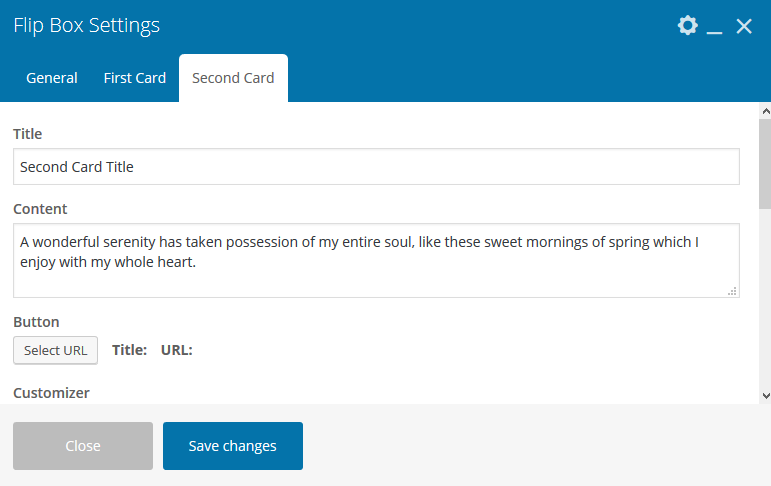The image size is (771, 486).
Task: Open the First Card tab
Action: [135, 78]
